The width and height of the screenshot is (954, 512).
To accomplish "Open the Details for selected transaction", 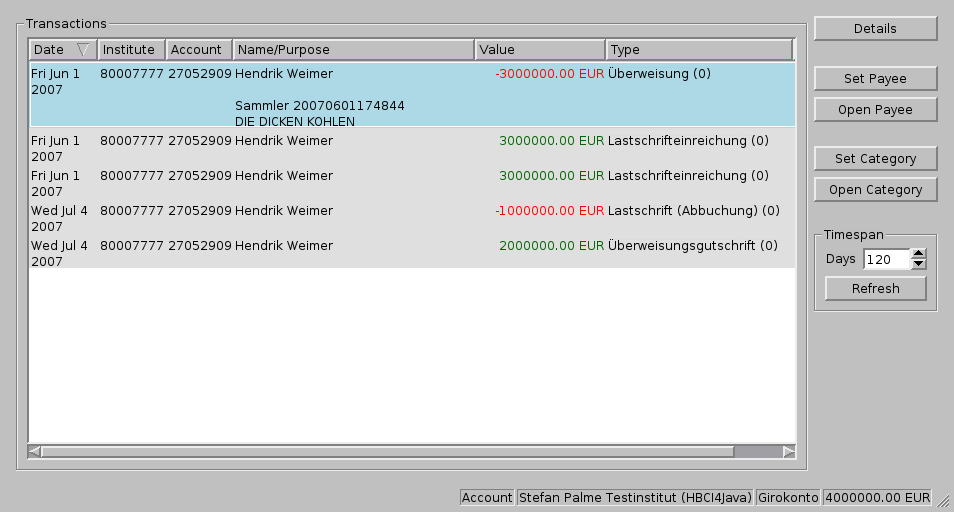I will tap(875, 29).
